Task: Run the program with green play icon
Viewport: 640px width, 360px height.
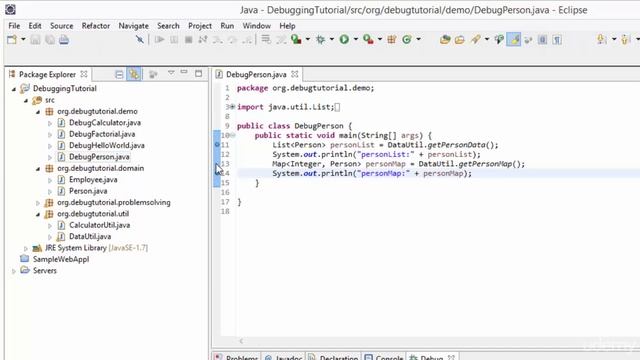Action: 344,40
